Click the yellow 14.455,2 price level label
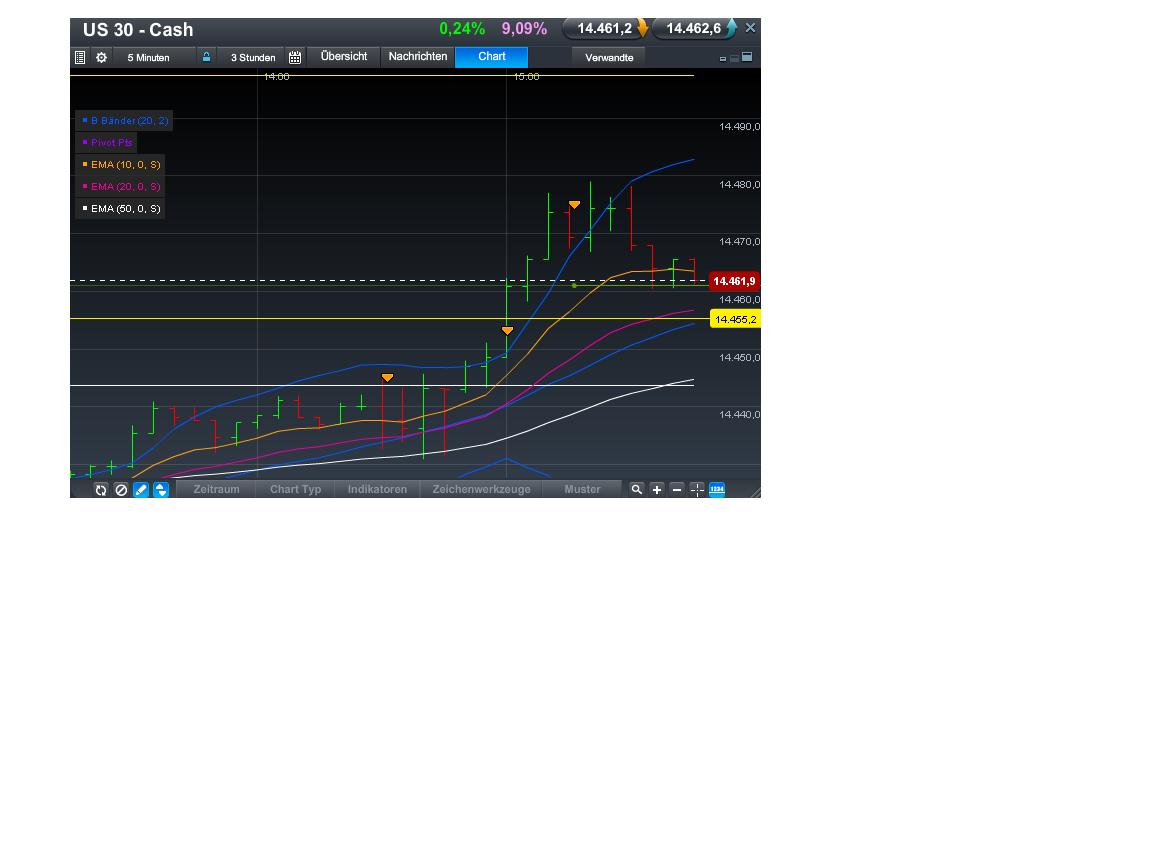The image size is (1152, 864). coord(735,320)
